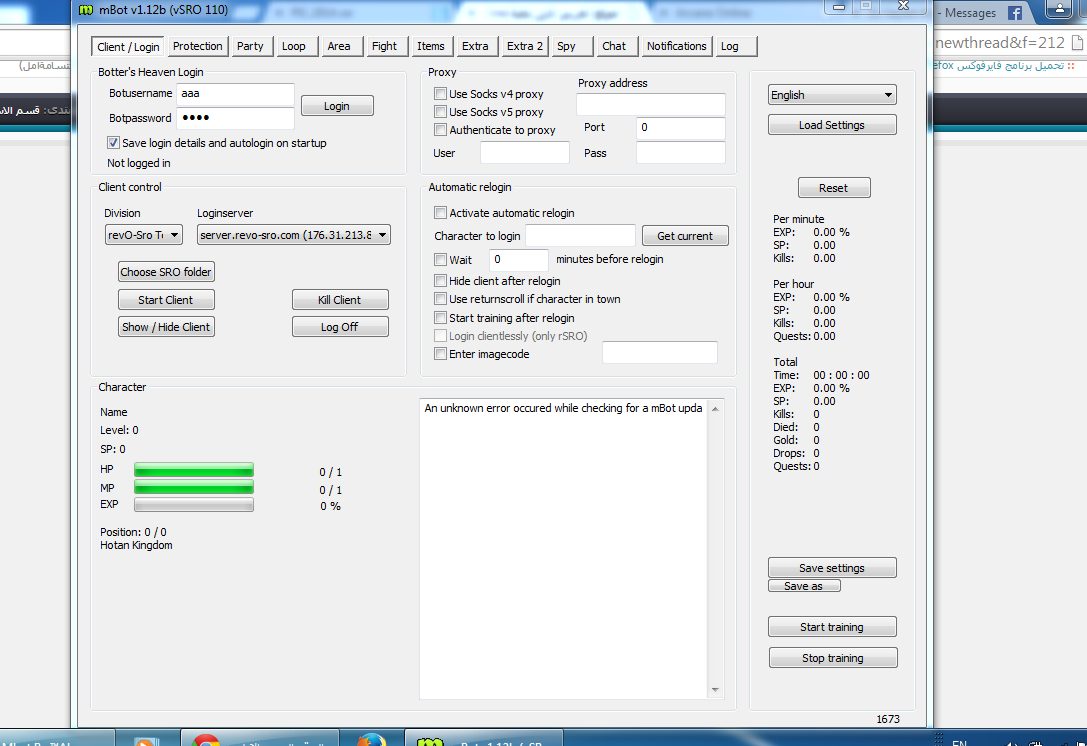1087x746 pixels.
Task: Switch to the Notifications tab
Action: pos(677,46)
